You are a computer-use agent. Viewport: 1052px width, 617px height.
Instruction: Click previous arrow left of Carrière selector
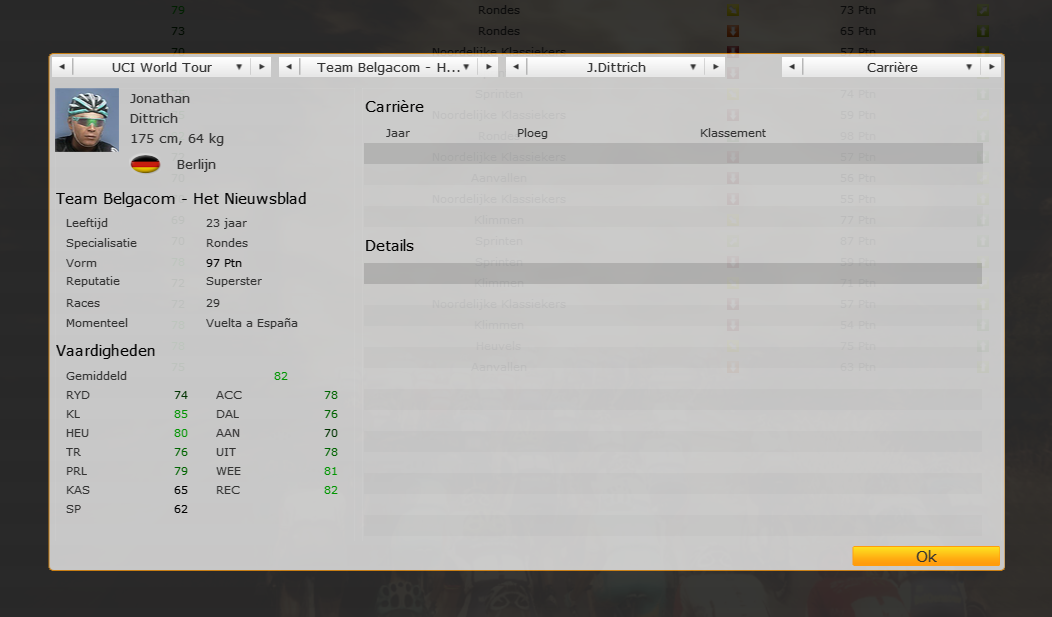click(x=792, y=67)
